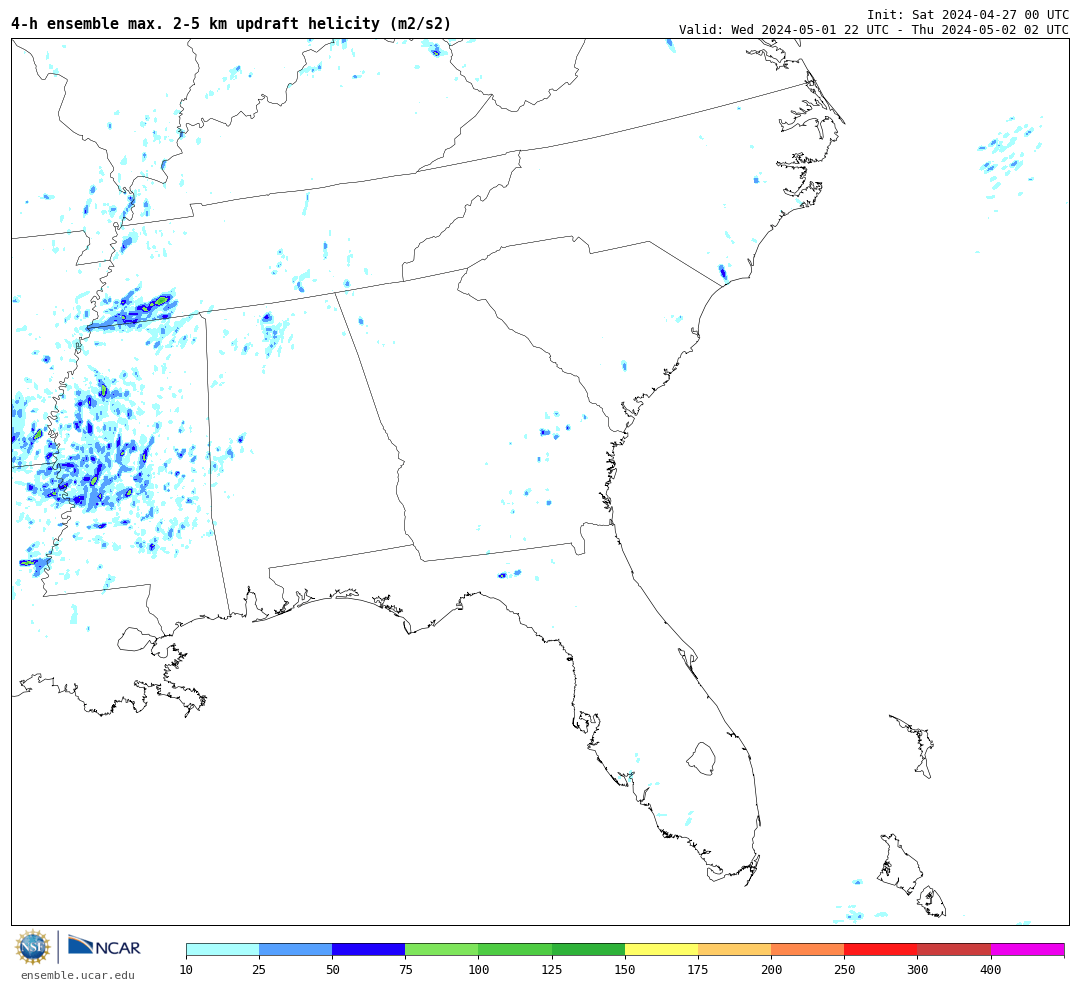Click the colorbar label '175'
The width and height of the screenshot is (1080, 988).
(x=698, y=970)
